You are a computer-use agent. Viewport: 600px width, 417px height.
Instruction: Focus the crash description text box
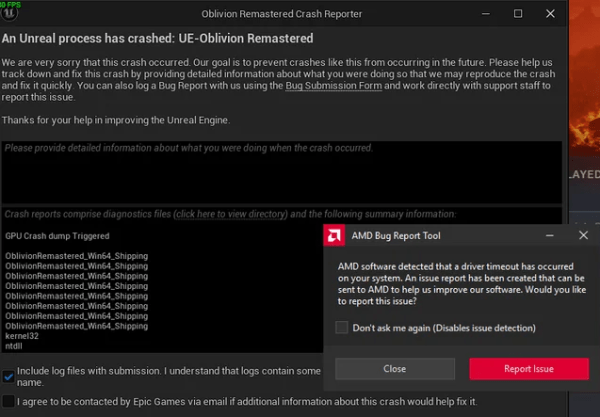(x=280, y=170)
